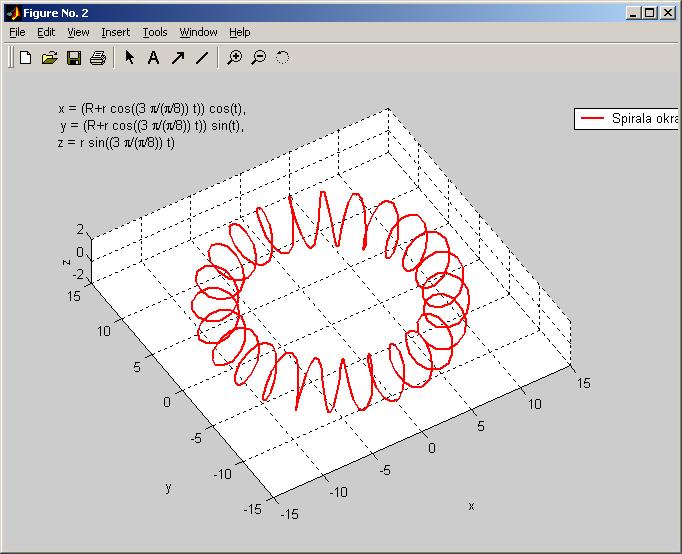The width and height of the screenshot is (682, 554).
Task: Open a file with the folder icon
Action: coord(49,58)
